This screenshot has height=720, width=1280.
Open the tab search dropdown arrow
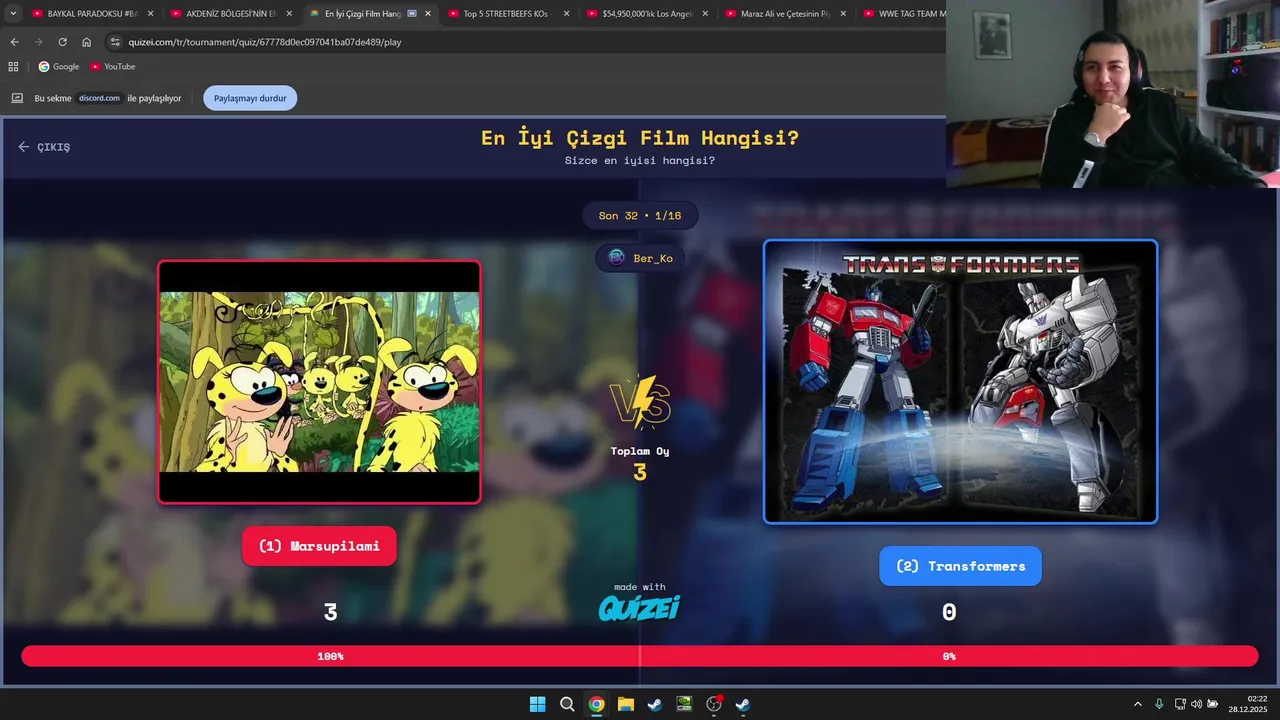click(x=13, y=14)
